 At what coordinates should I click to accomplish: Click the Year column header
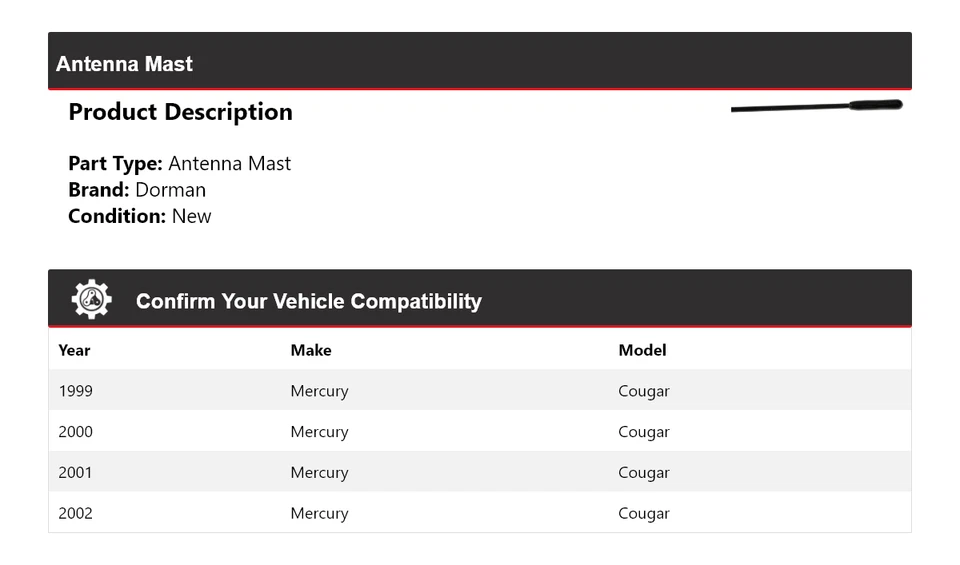(74, 350)
